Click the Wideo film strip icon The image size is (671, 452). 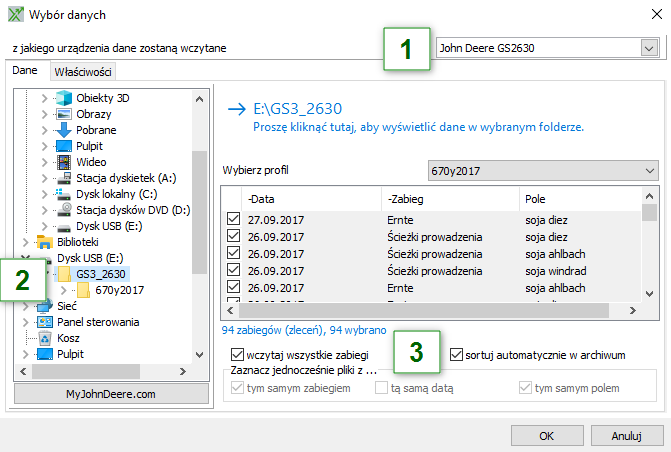(64, 162)
